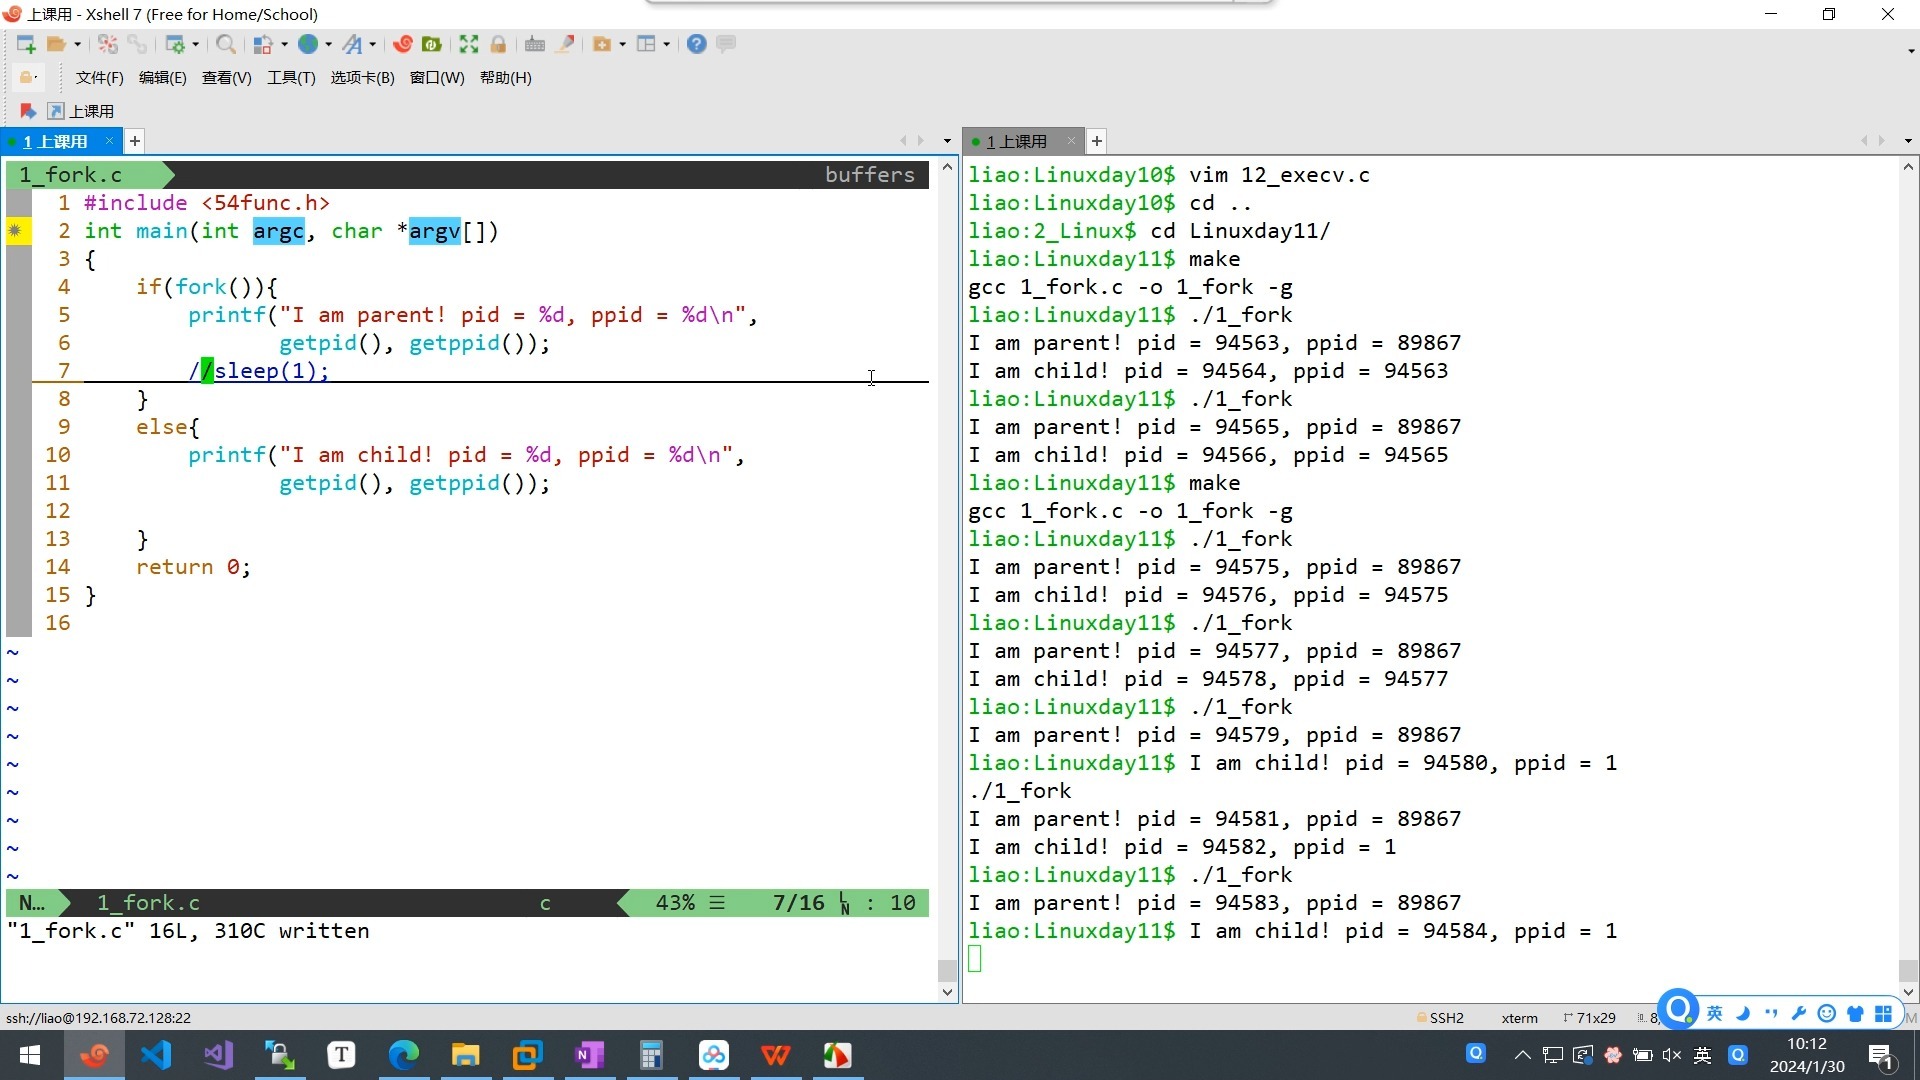Open the layout arrangement dropdown arrow
This screenshot has width=1920, height=1080.
tap(666, 44)
